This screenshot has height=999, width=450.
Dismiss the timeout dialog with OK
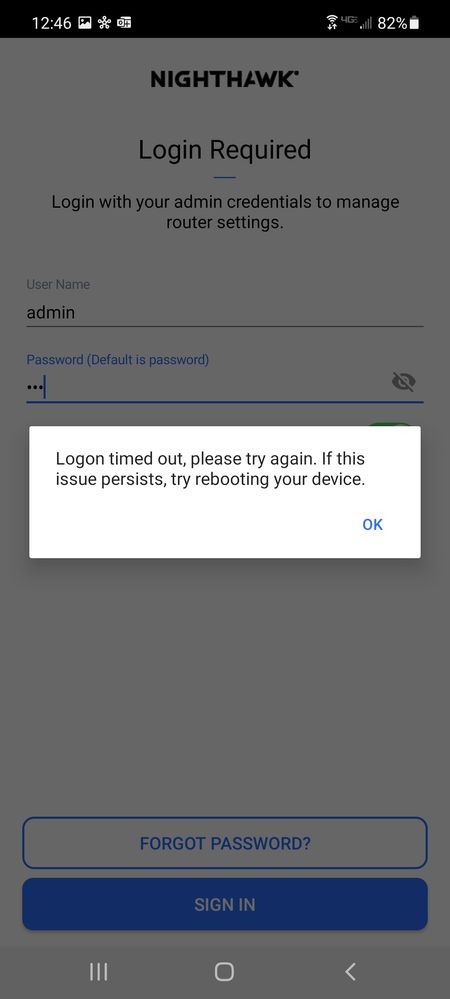pos(372,524)
